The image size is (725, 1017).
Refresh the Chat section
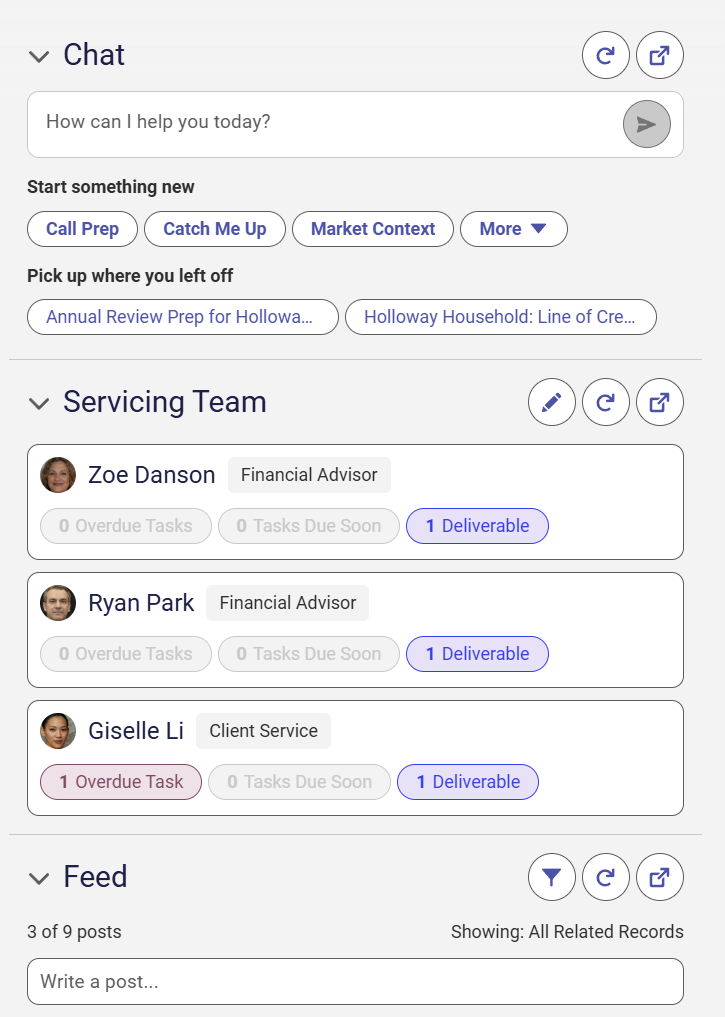(606, 55)
